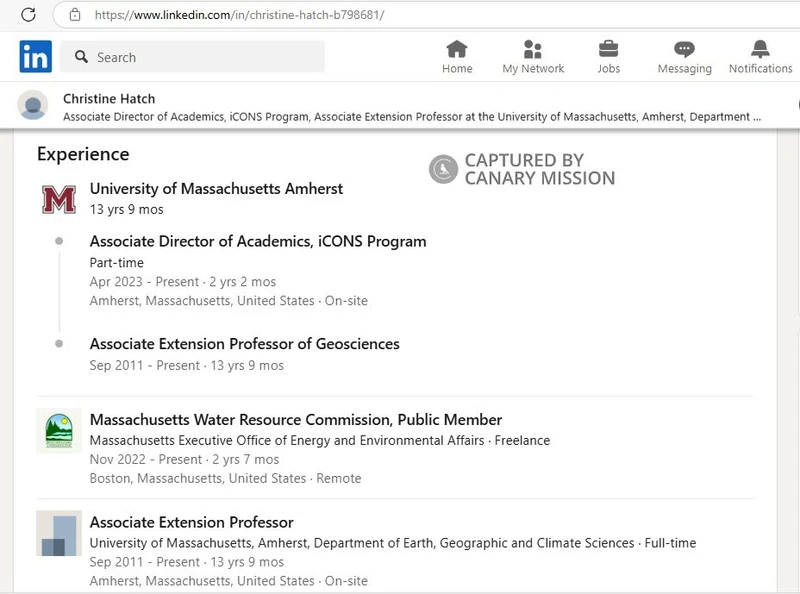Open the UMass Amherst M logo
This screenshot has width=800, height=594.
[x=59, y=199]
